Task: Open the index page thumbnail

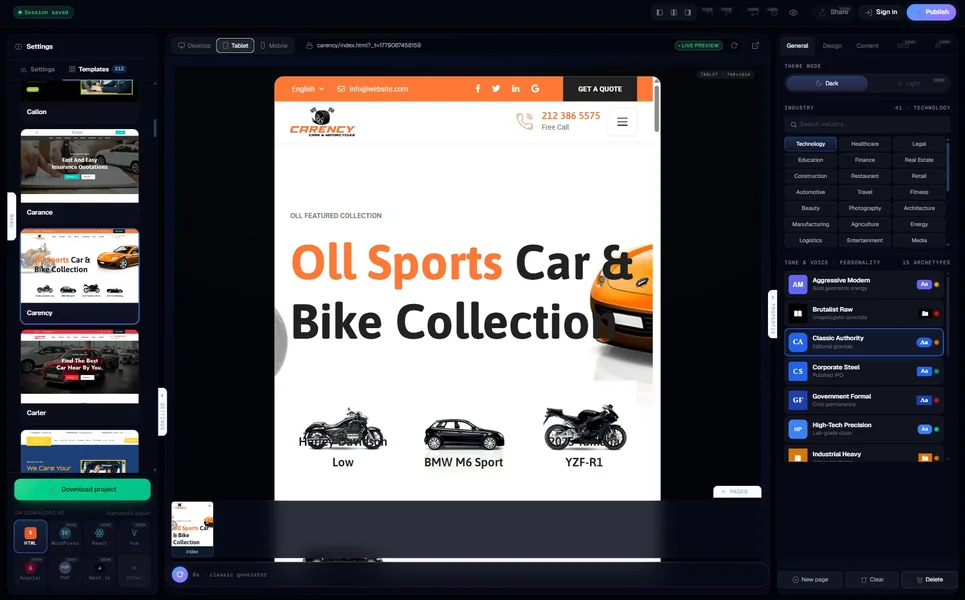Action: click(193, 529)
